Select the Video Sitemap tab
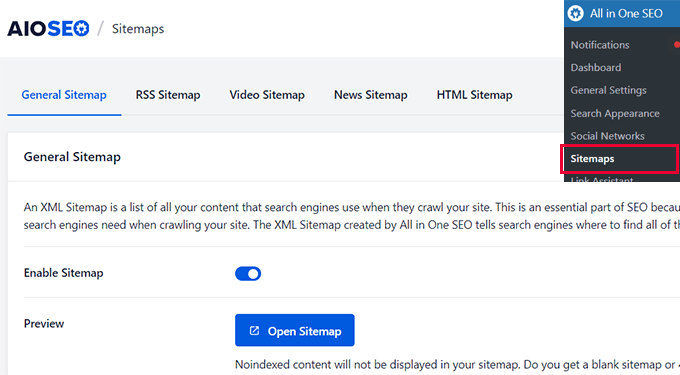Screen dimensions: 680x375 point(267,95)
